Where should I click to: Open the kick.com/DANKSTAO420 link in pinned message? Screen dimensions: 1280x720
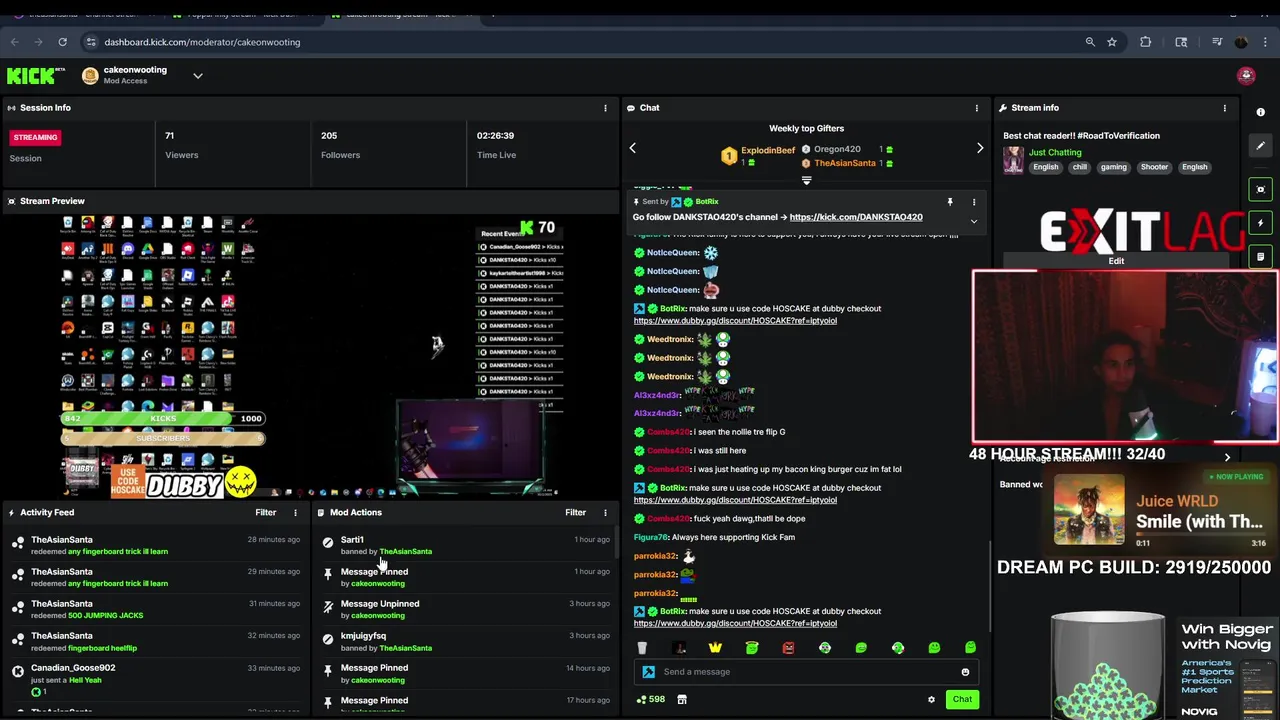(856, 217)
